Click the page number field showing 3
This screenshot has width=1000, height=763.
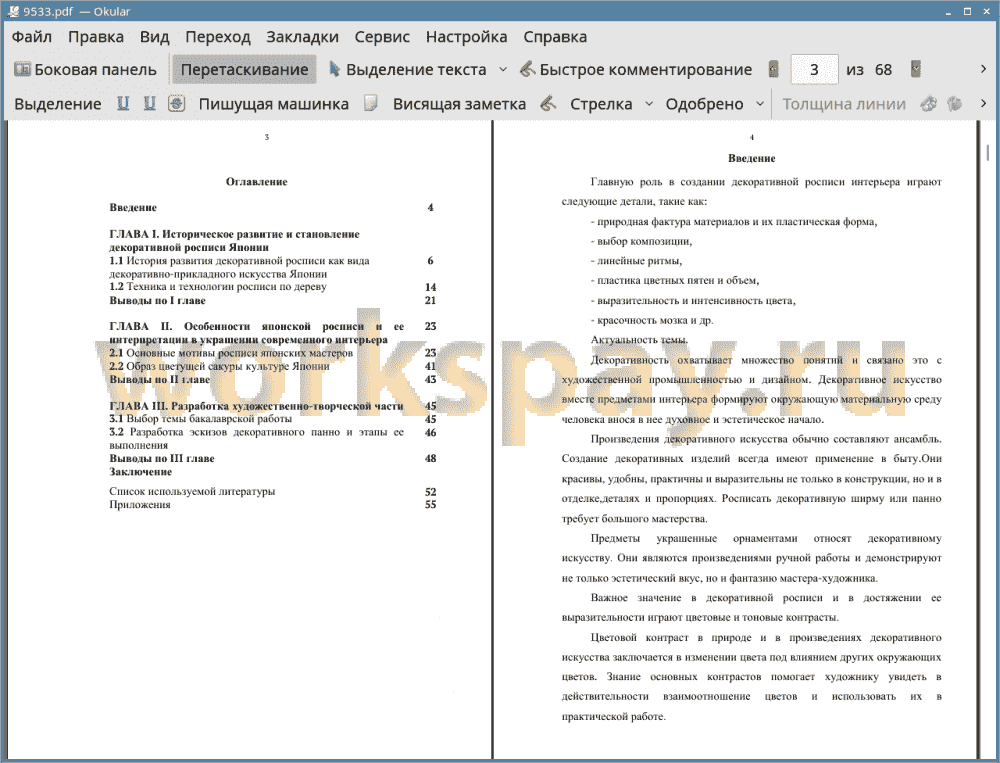point(814,70)
